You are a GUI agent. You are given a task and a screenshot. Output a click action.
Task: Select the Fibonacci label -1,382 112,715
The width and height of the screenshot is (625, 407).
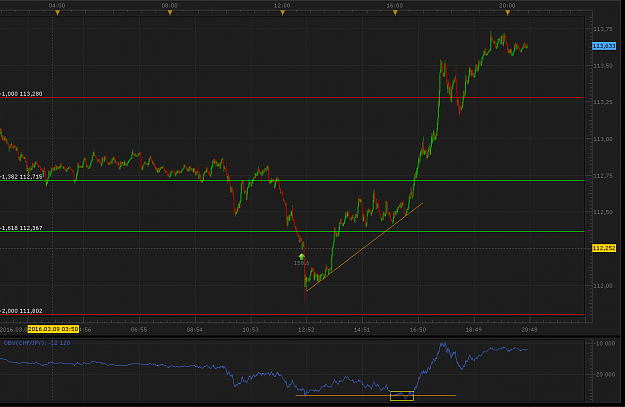tap(21, 177)
